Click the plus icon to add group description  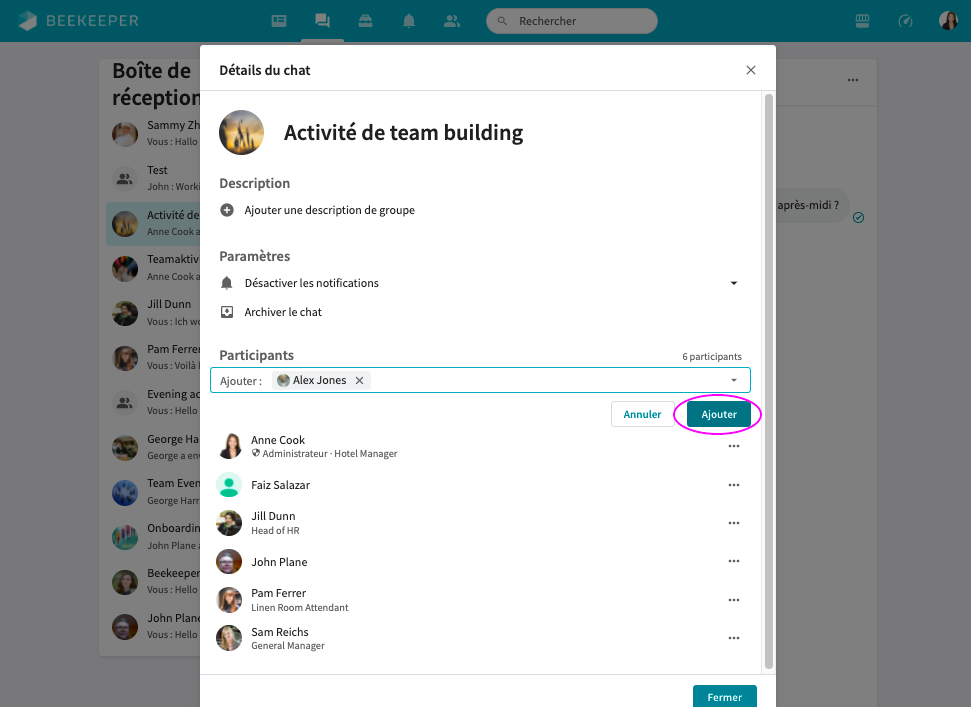coord(227,210)
